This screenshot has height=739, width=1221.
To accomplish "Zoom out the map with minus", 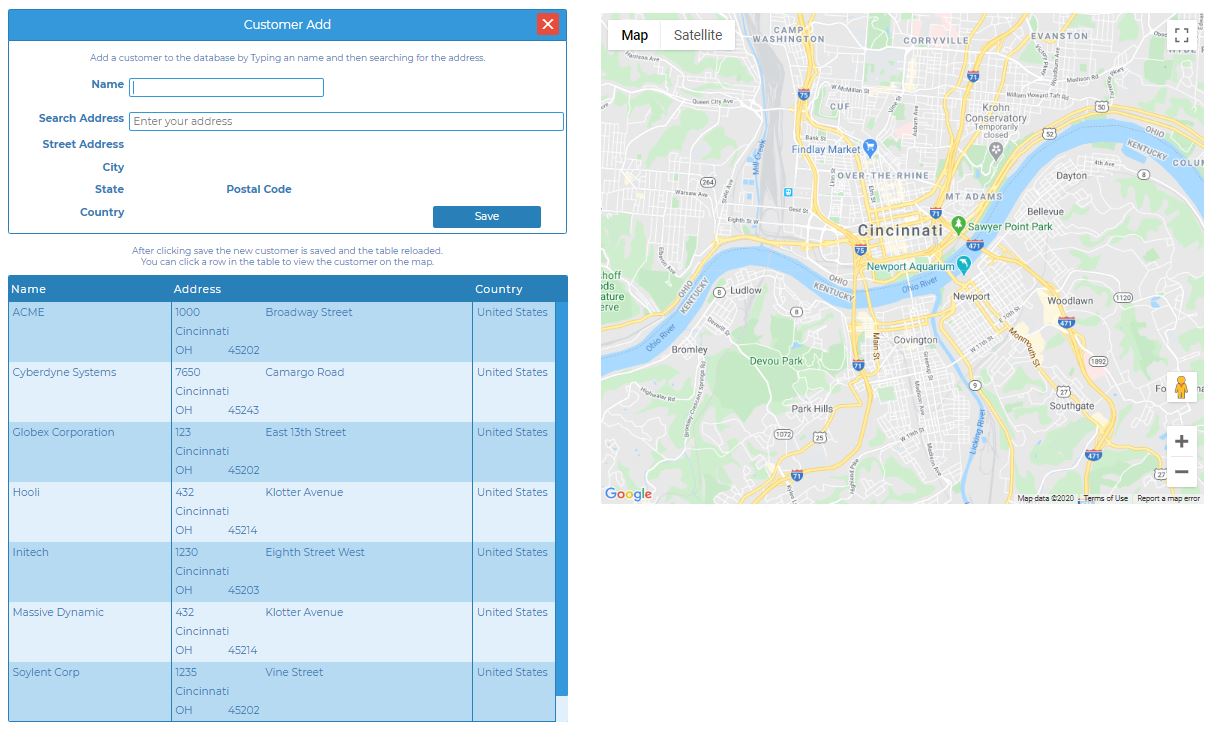I will pos(1182,472).
